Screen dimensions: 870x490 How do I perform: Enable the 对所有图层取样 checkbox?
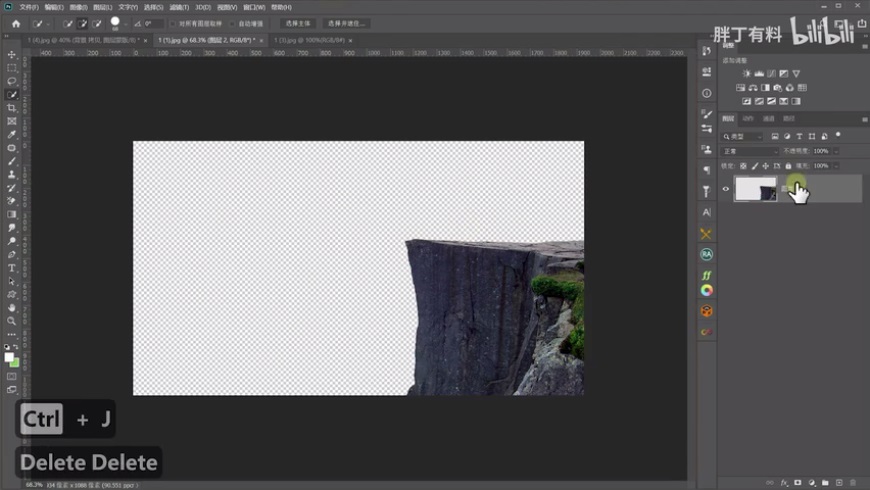click(171, 23)
